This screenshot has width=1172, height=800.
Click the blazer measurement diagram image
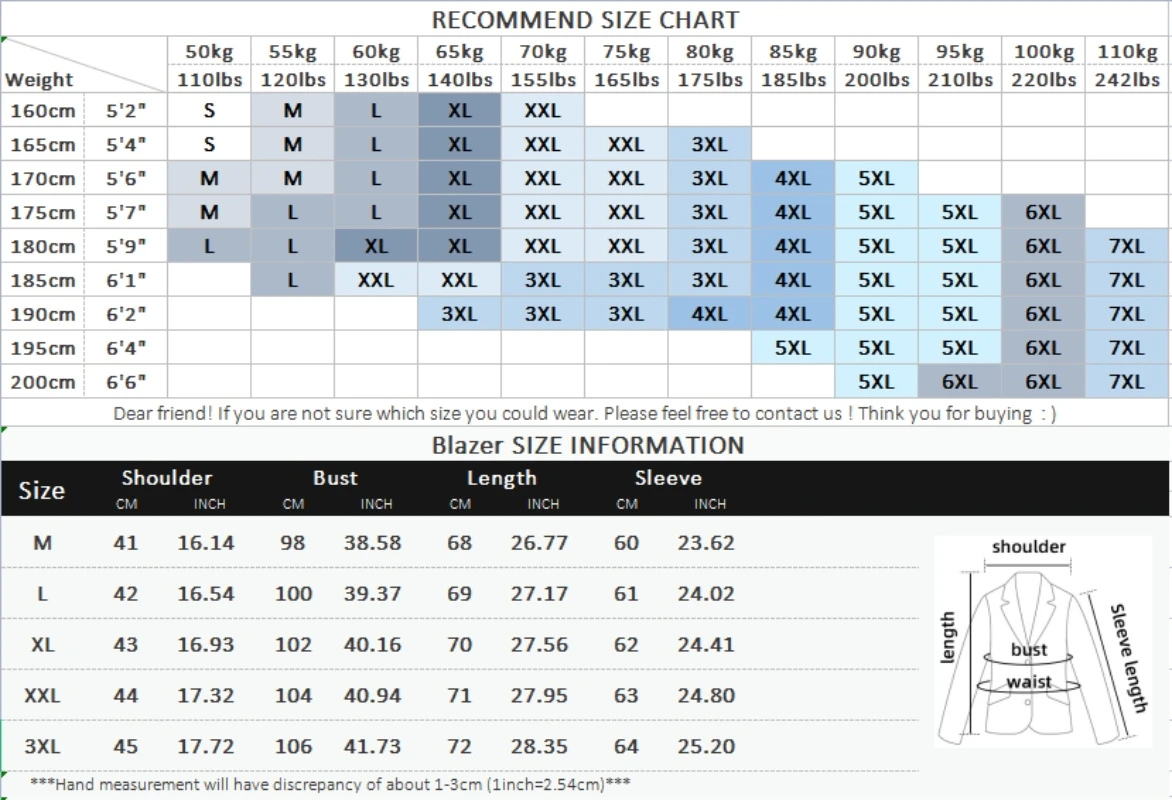tap(1043, 641)
